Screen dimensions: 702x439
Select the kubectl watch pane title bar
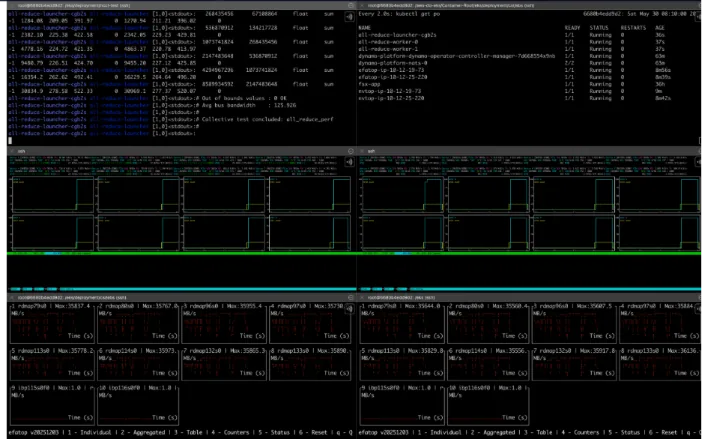[x=530, y=5]
